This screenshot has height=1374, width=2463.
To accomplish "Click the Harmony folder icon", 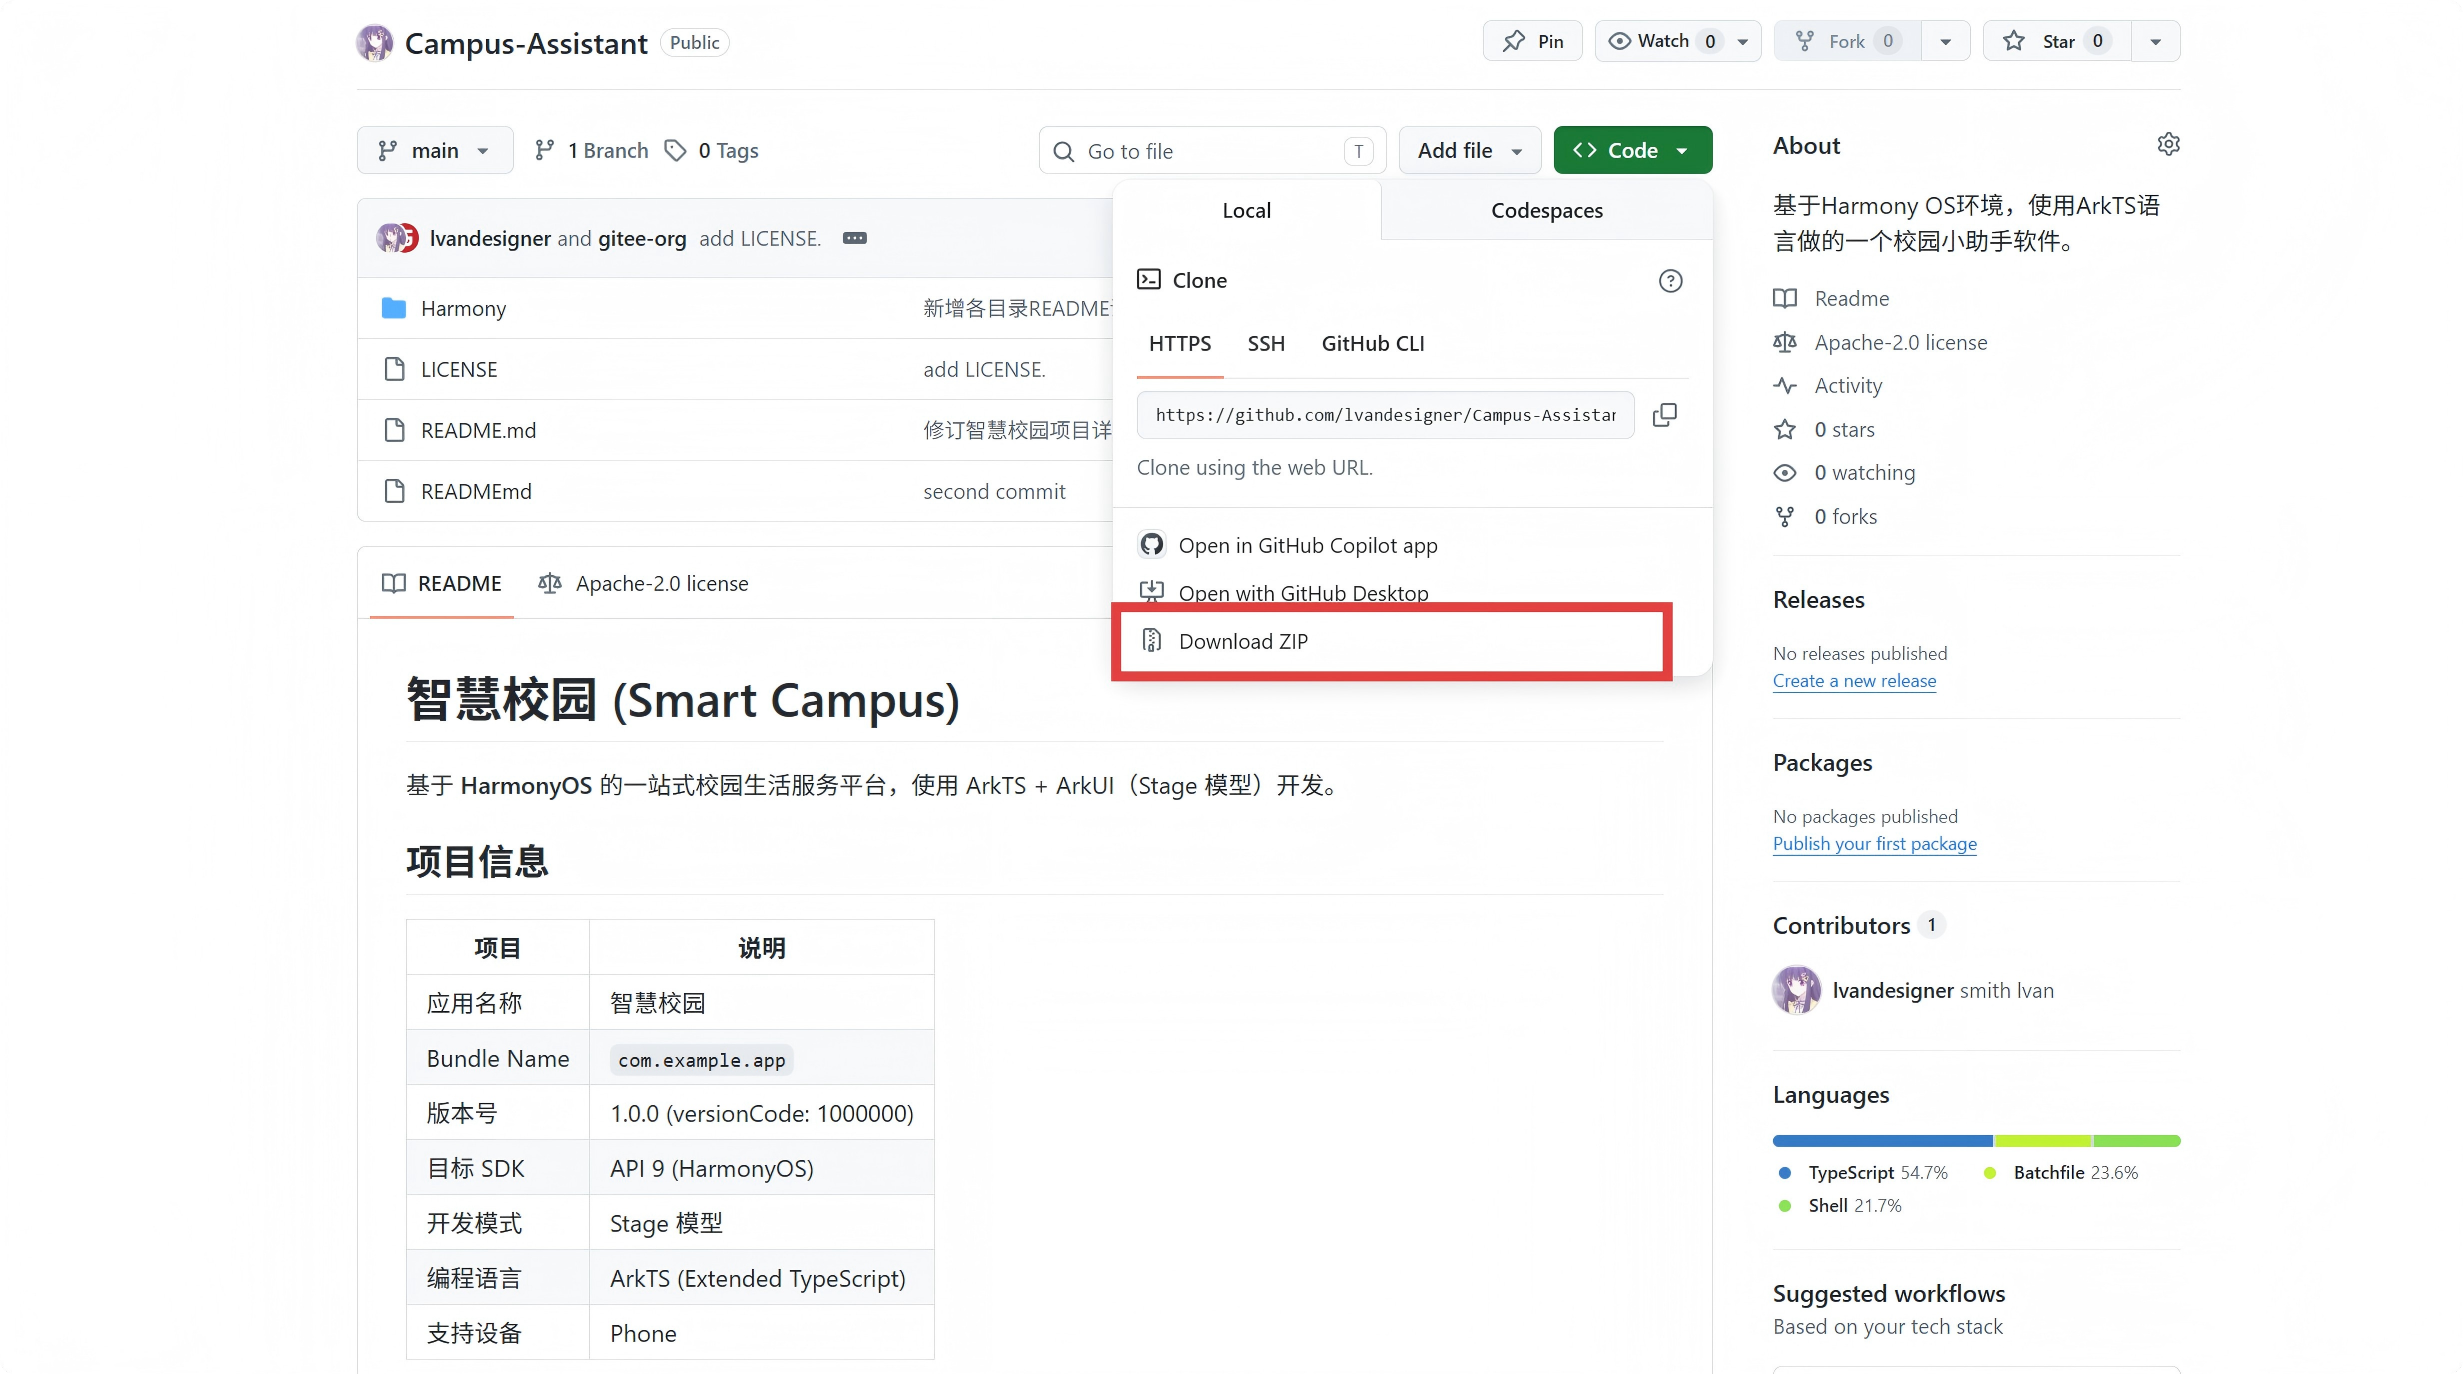I will pos(394,309).
